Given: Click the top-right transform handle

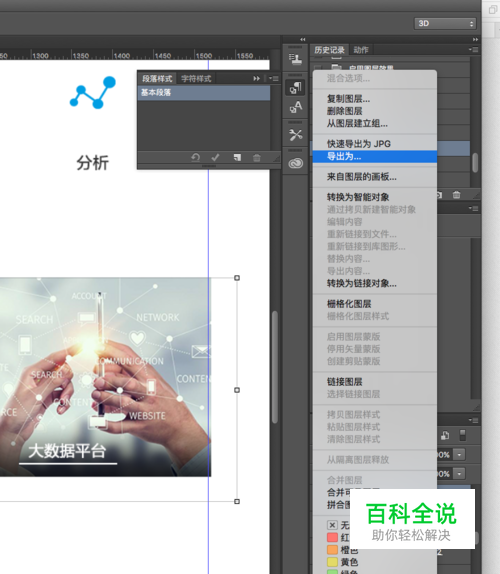Looking at the screenshot, I should pyautogui.click(x=237, y=278).
